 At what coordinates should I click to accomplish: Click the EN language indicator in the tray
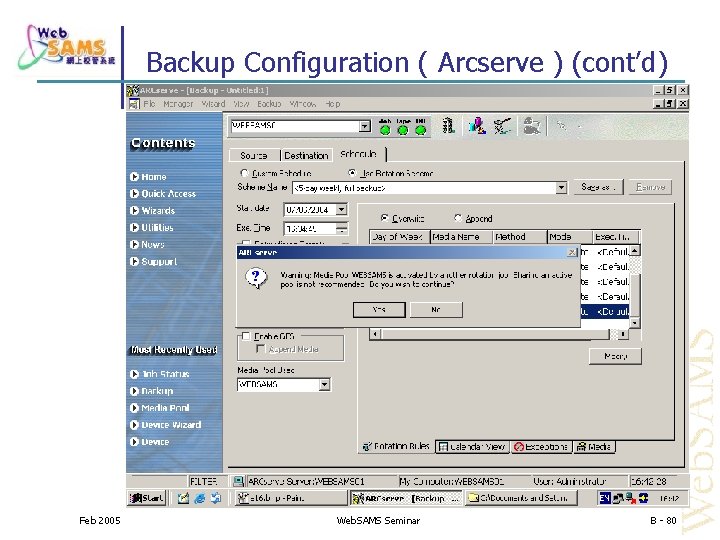tap(605, 498)
